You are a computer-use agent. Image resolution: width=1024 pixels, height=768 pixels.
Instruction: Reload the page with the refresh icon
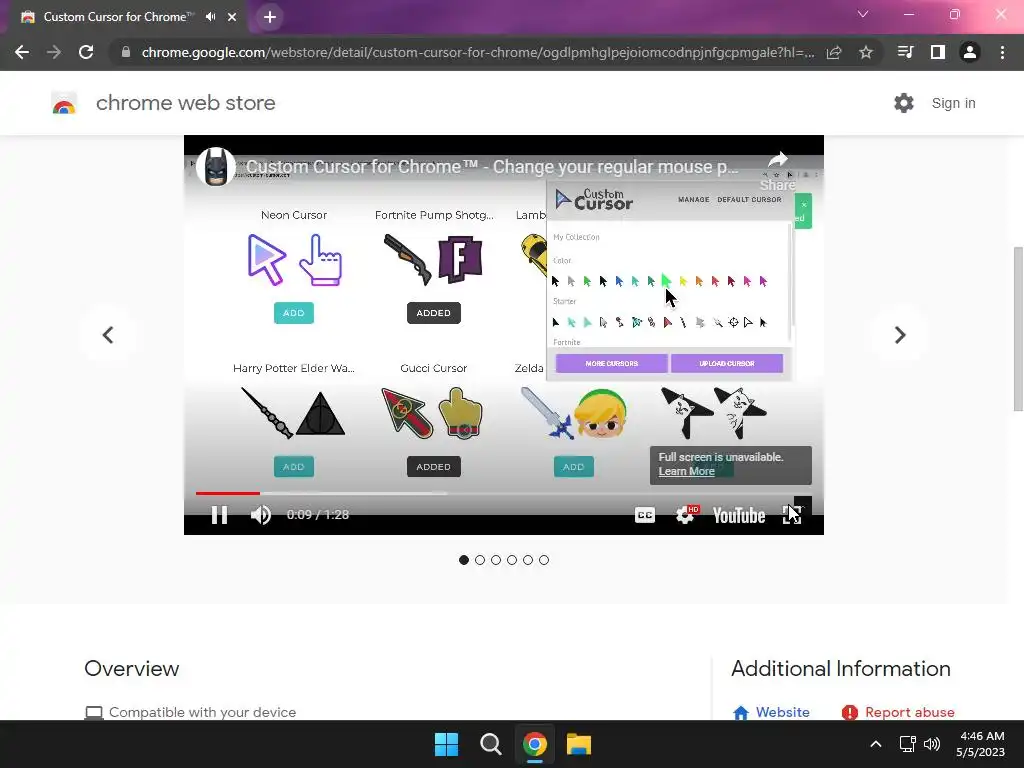point(86,52)
